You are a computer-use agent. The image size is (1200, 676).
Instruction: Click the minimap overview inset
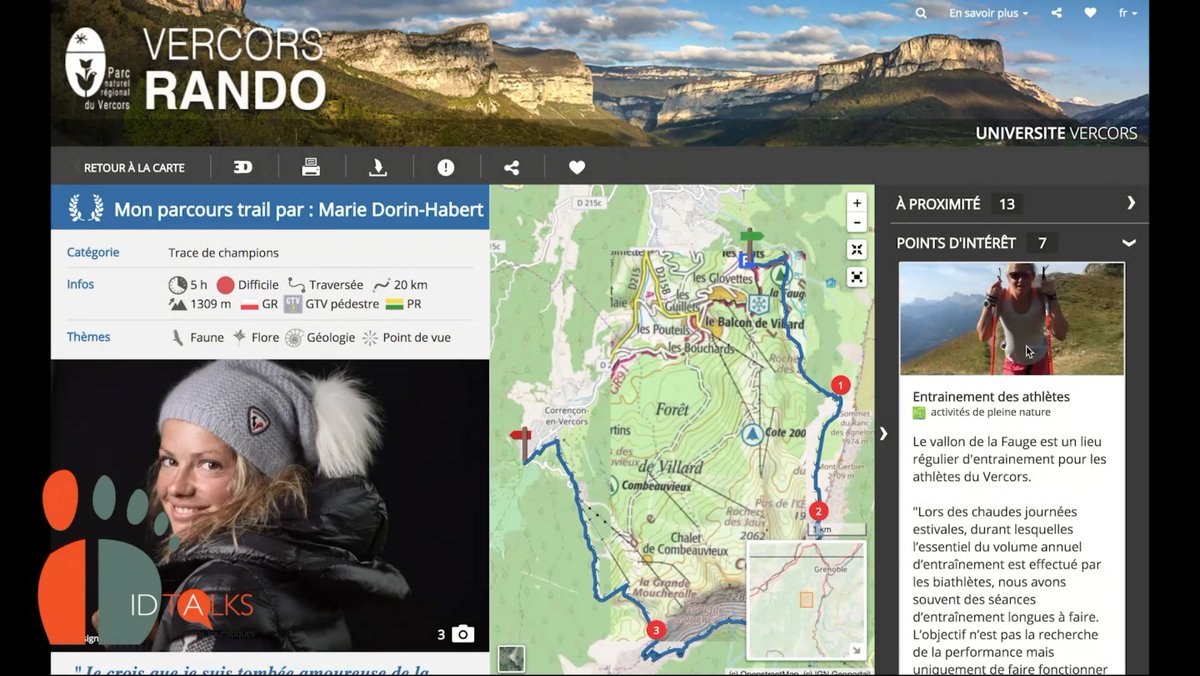coord(806,601)
